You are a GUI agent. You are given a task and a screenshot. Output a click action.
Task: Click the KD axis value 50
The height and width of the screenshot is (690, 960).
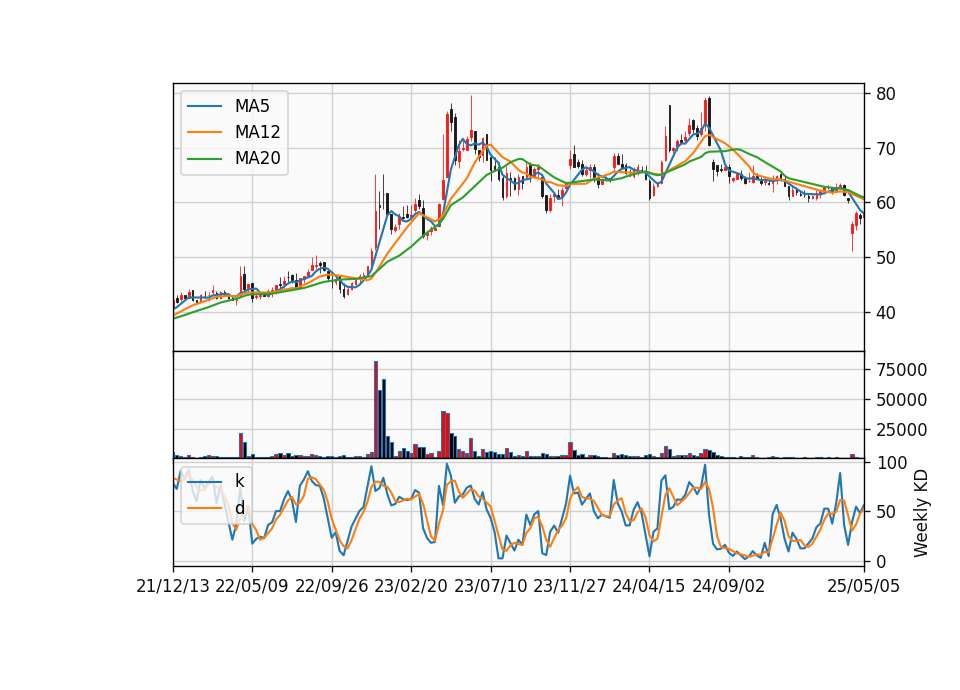pos(885,512)
